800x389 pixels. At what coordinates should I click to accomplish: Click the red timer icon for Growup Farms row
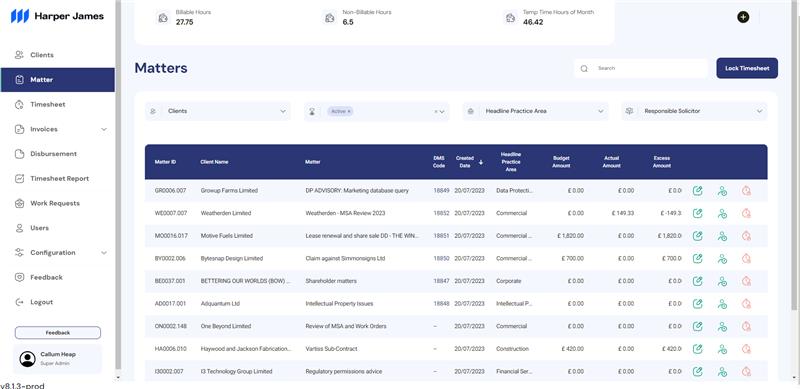[746, 191]
